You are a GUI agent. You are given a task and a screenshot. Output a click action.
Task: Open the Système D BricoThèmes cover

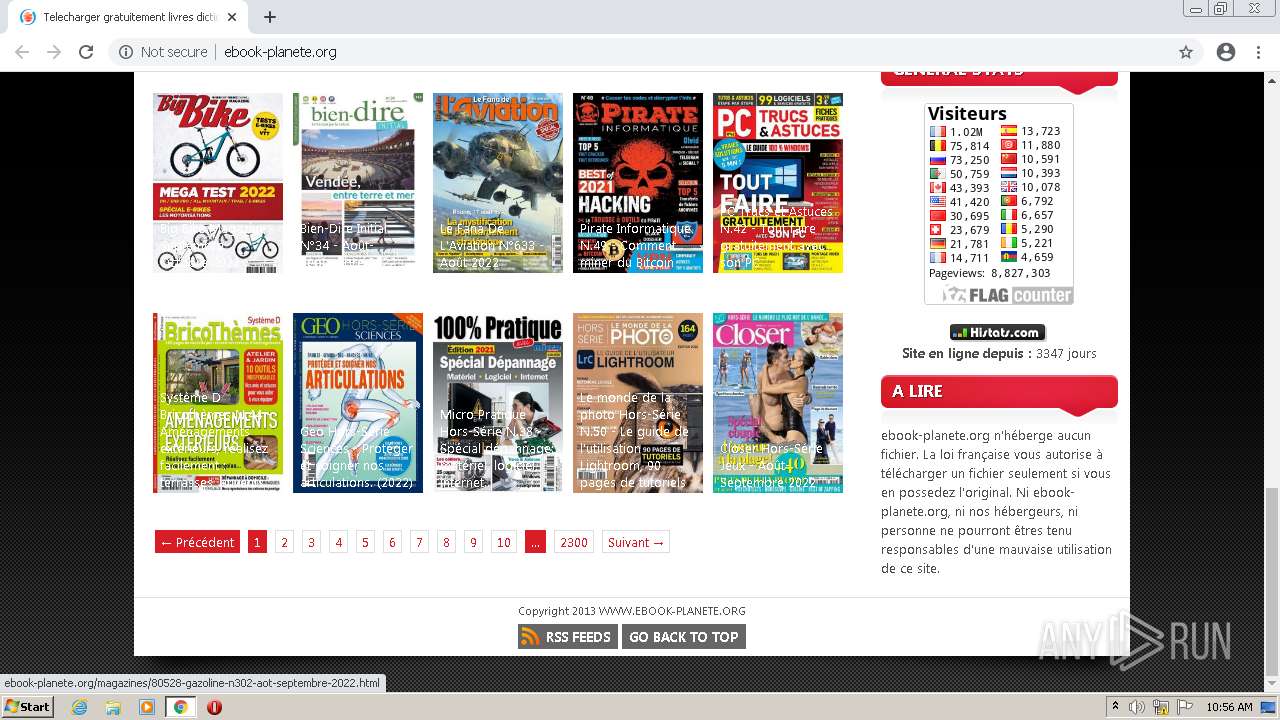[218, 403]
